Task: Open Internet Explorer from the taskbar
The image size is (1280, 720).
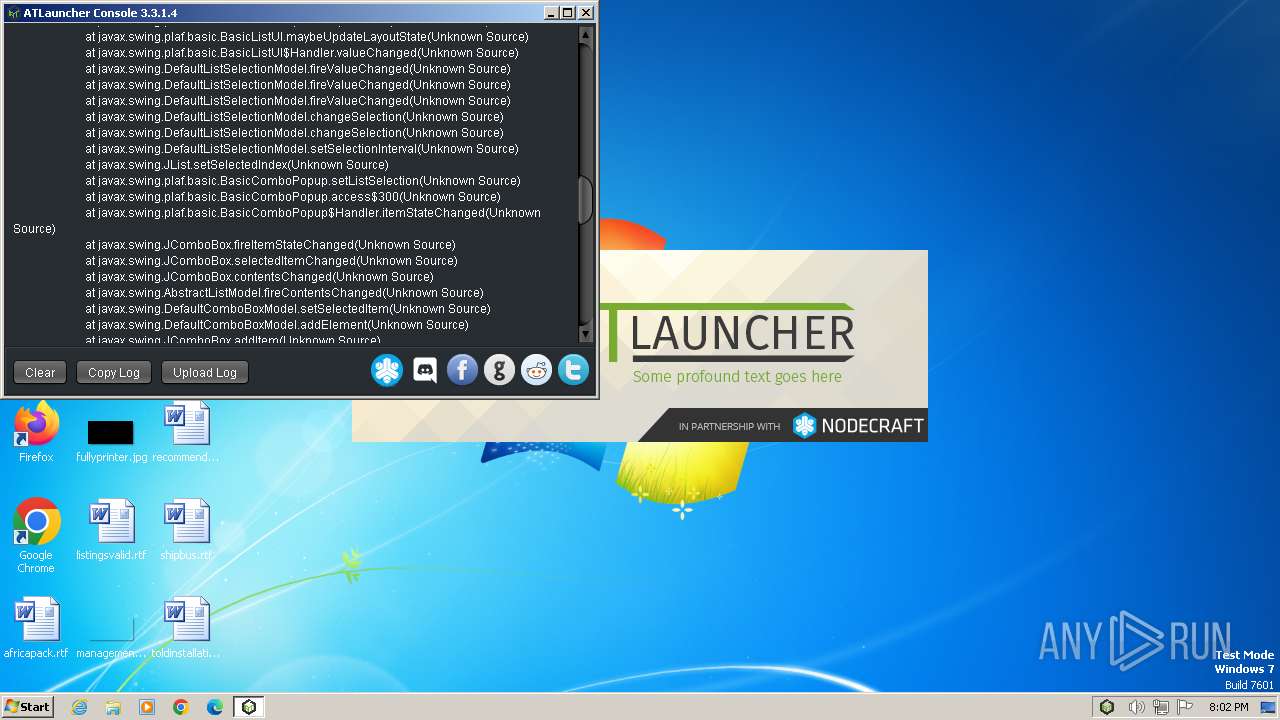Action: 80,707
